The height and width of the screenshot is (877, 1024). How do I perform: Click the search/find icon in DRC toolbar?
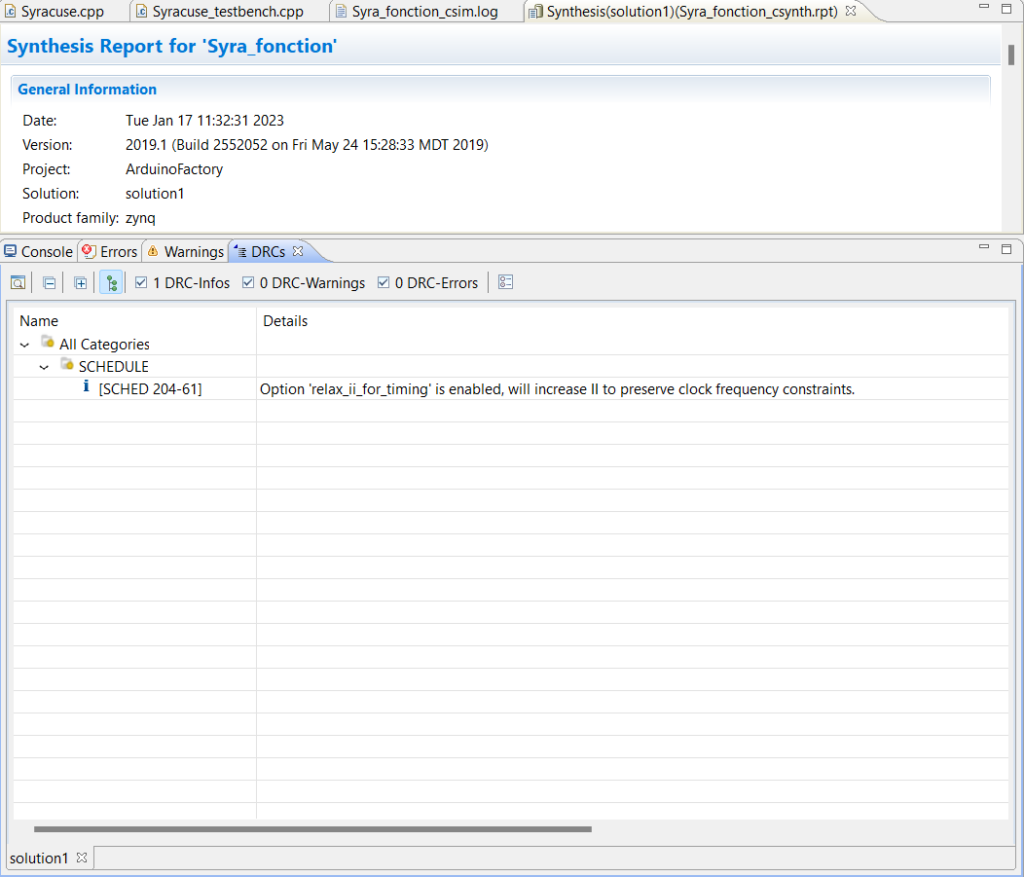coord(18,283)
